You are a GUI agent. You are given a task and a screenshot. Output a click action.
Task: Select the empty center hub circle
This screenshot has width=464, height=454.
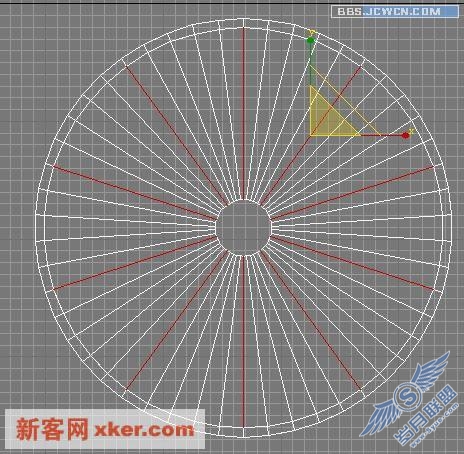tap(243, 228)
